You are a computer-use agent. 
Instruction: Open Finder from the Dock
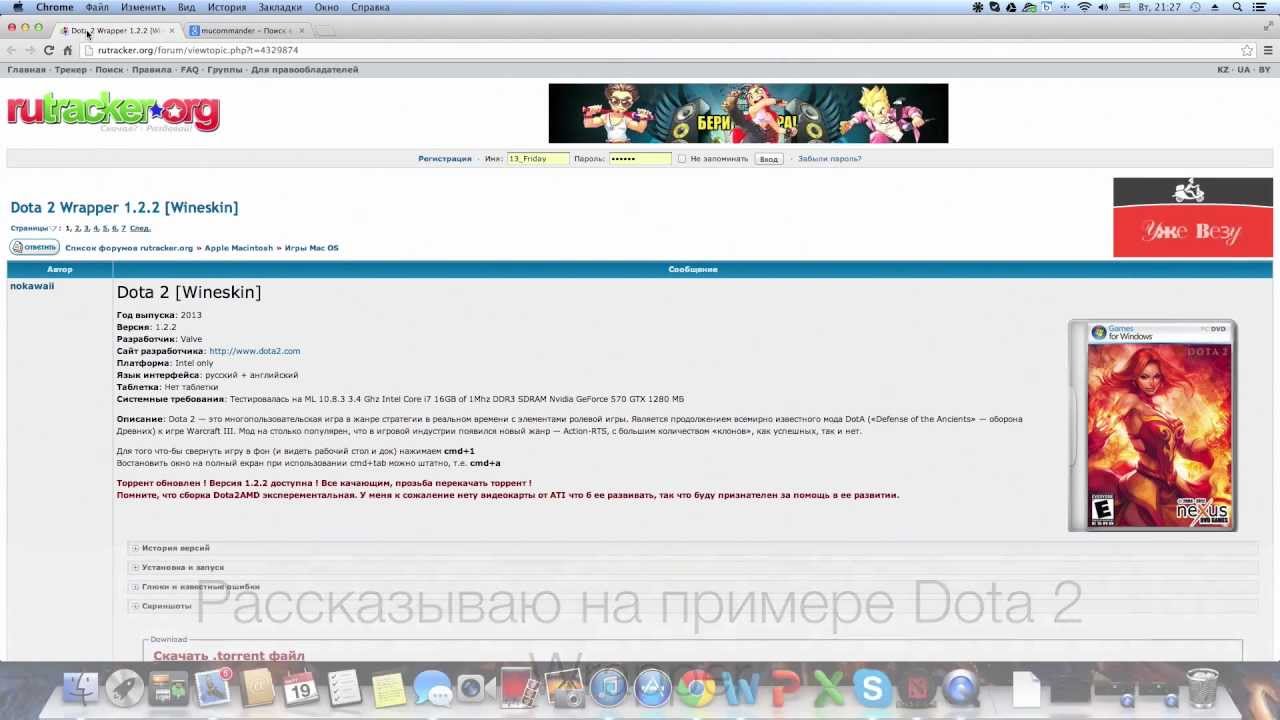pos(81,689)
